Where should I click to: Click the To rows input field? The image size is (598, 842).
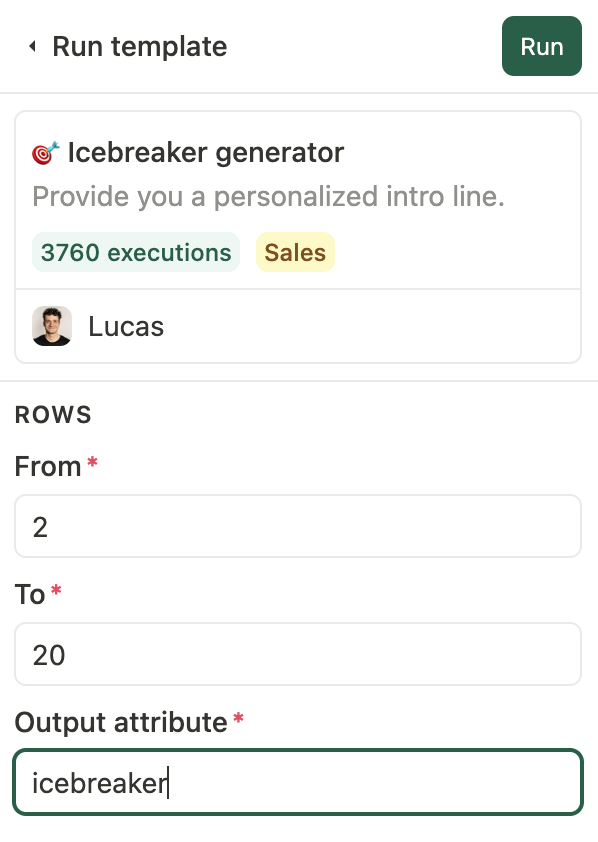pos(298,654)
